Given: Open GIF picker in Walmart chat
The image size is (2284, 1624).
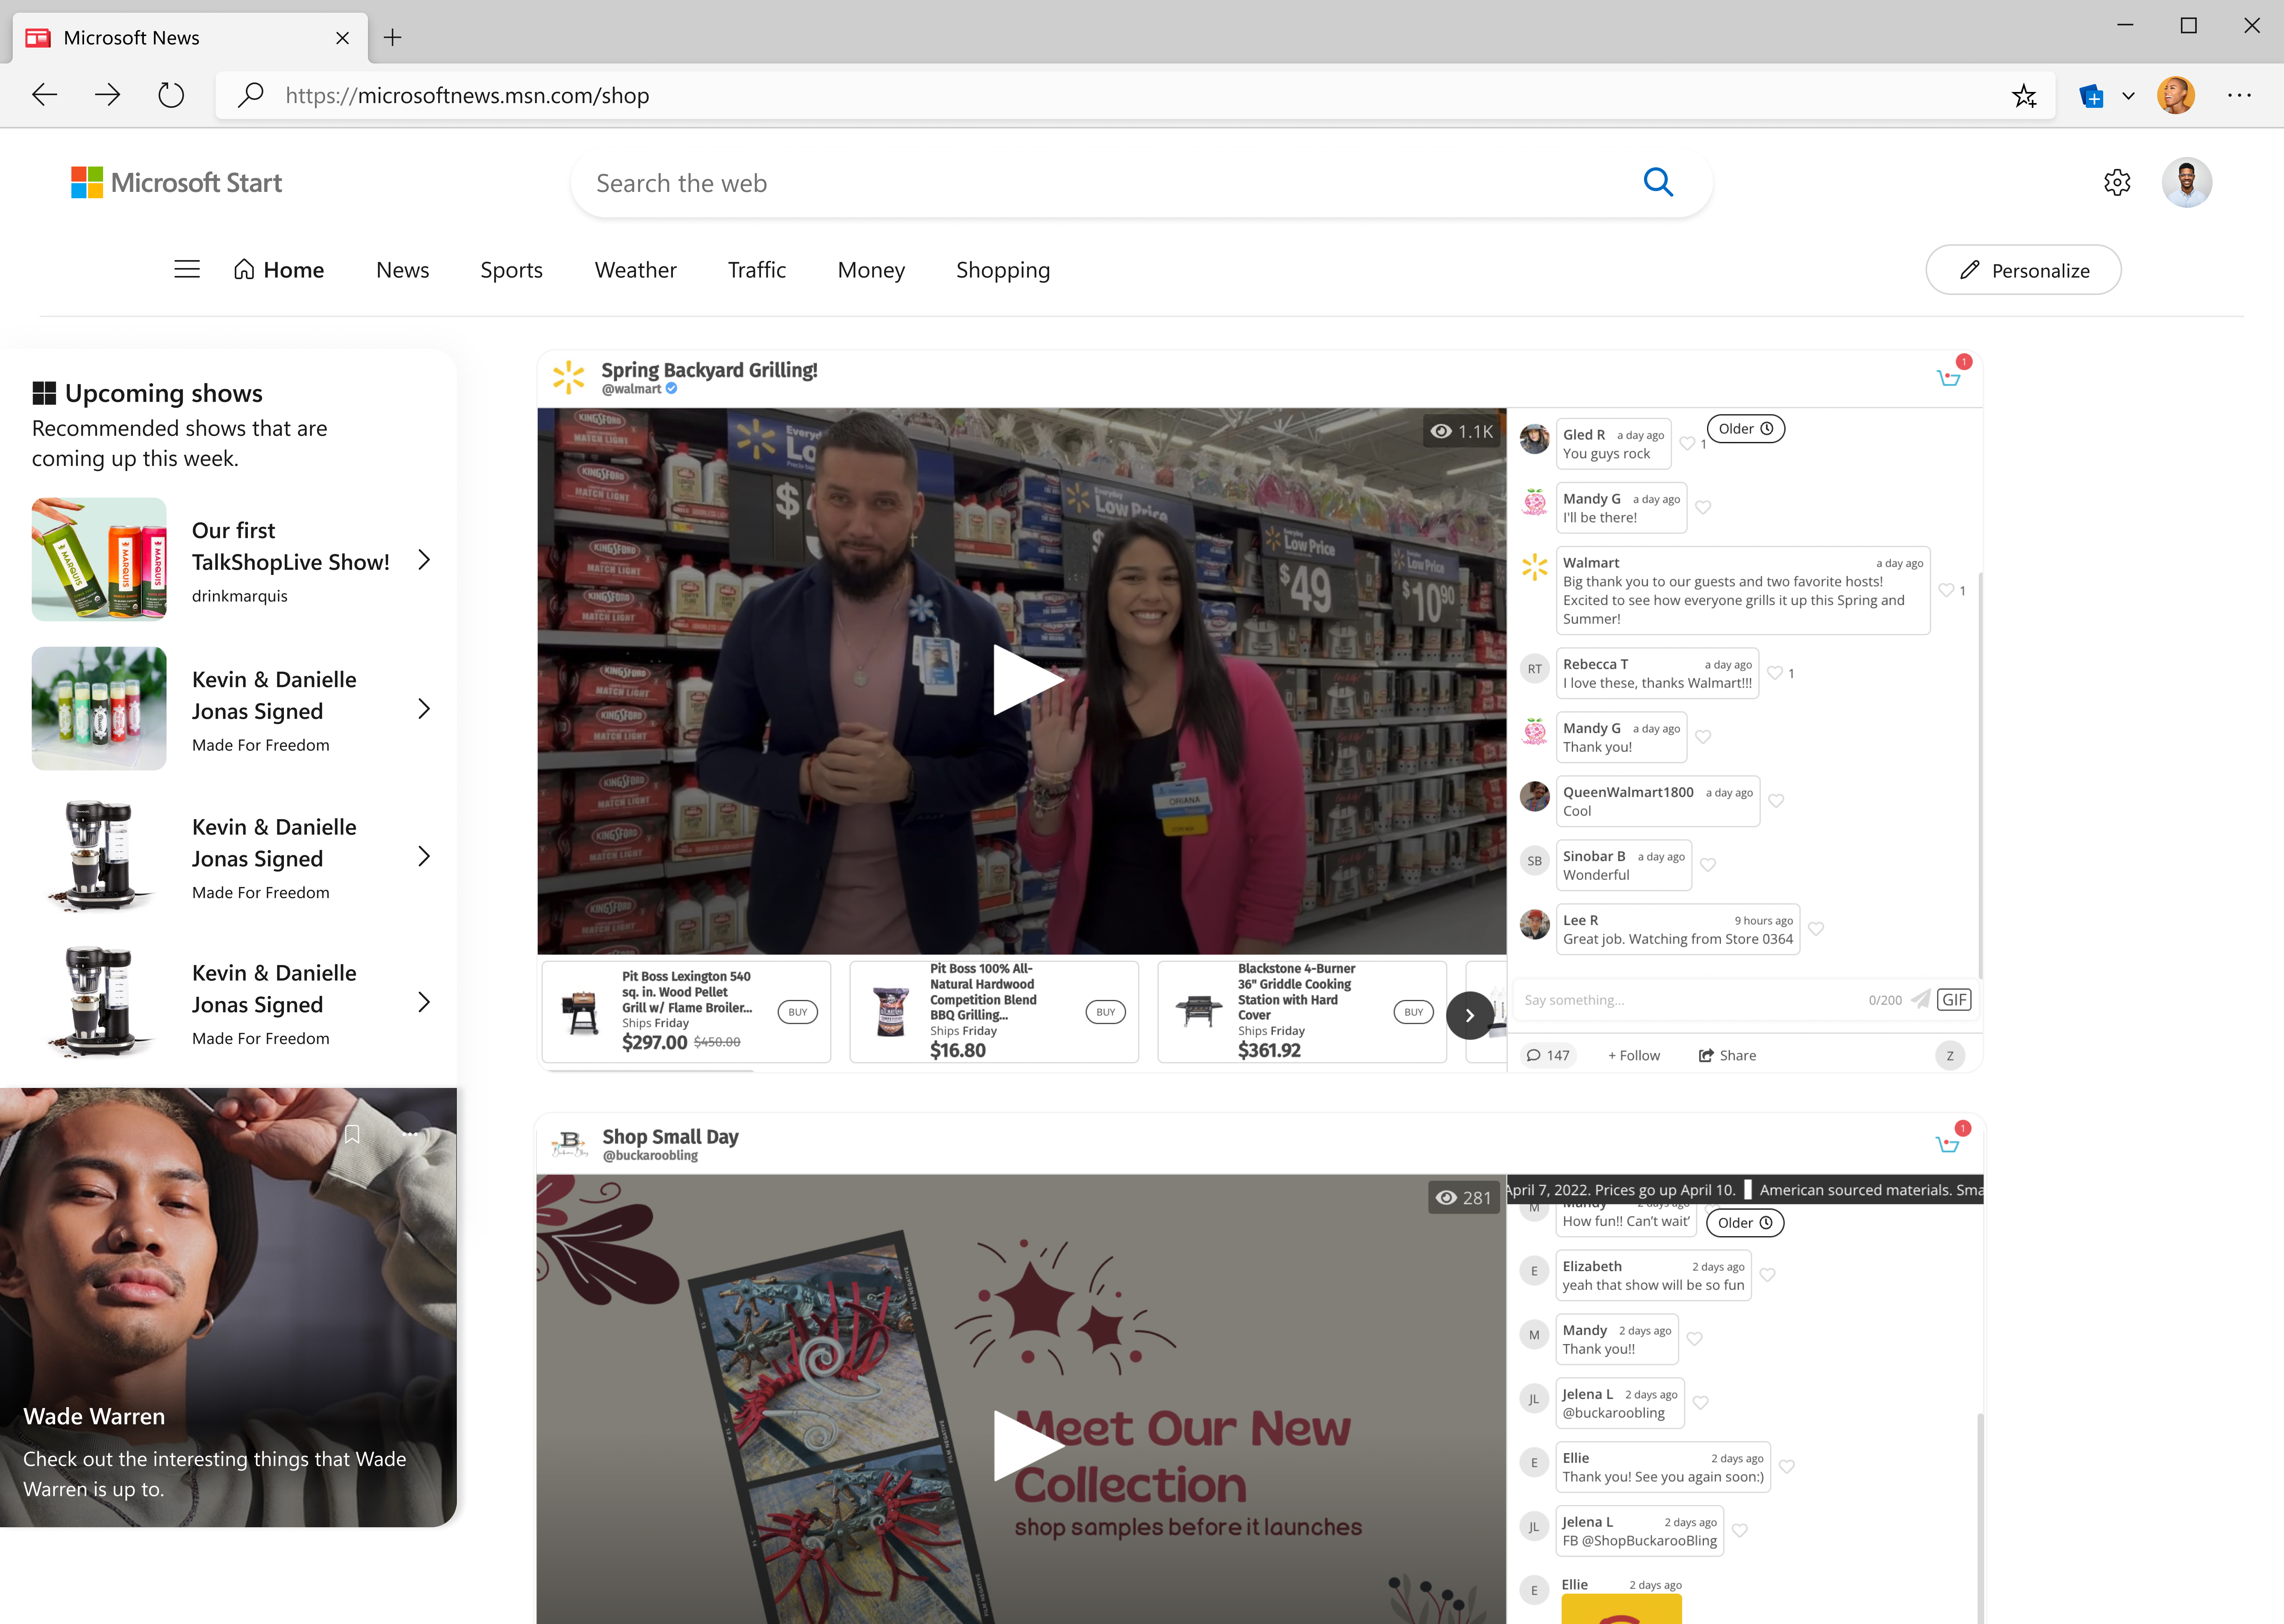Looking at the screenshot, I should (1954, 999).
